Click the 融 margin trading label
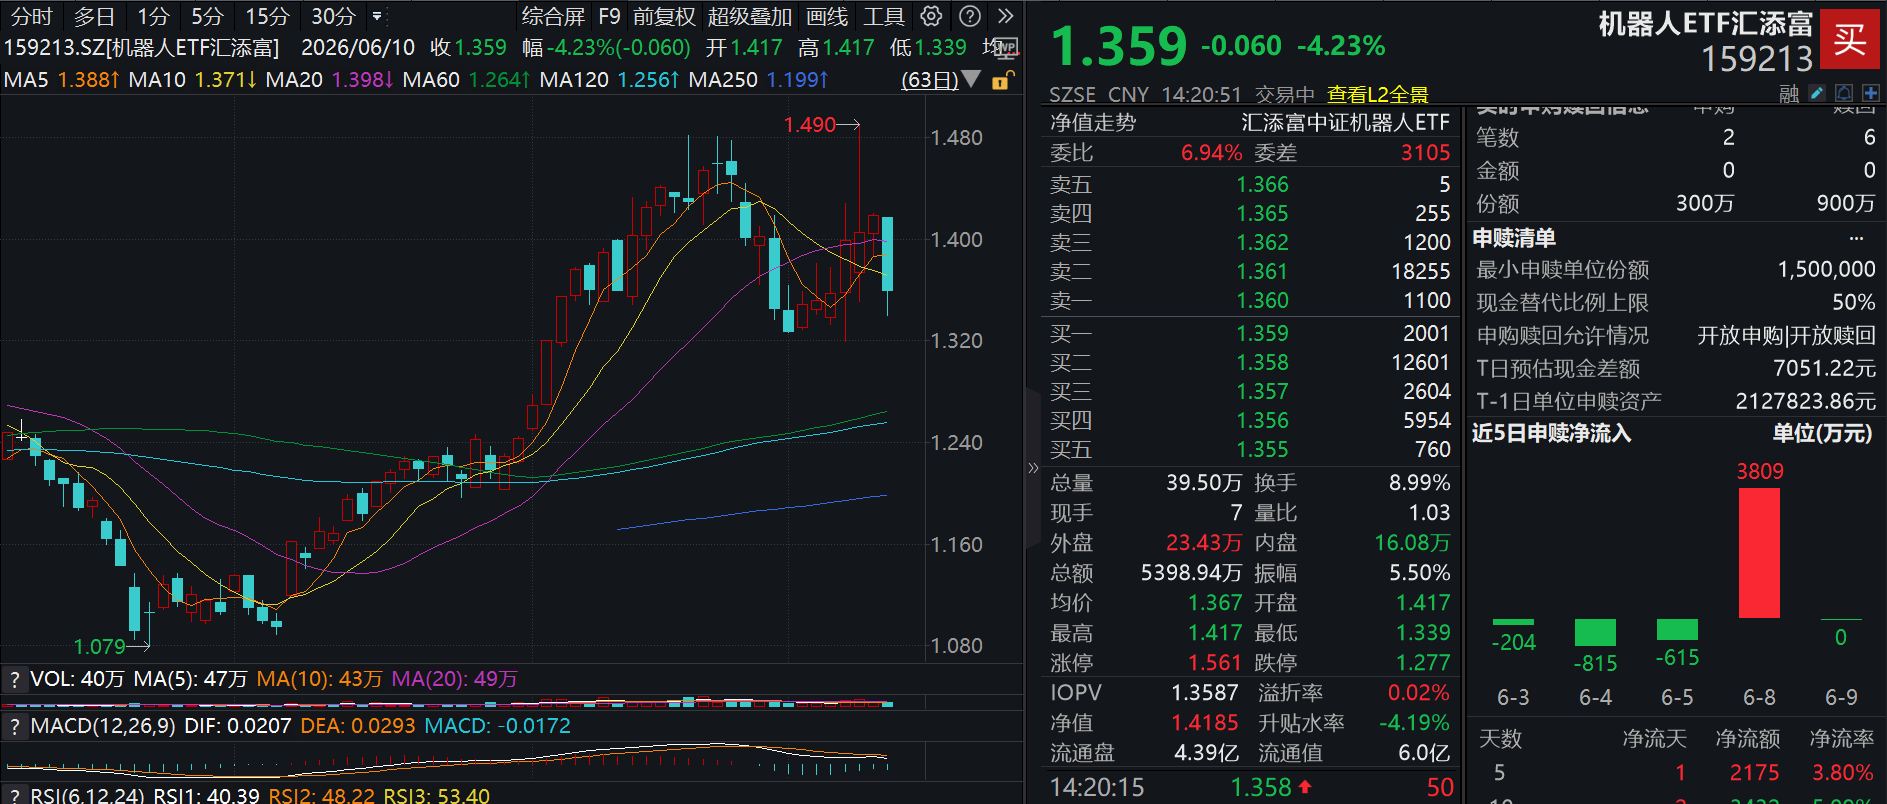Screen dimensions: 1887x804 pos(1790,94)
